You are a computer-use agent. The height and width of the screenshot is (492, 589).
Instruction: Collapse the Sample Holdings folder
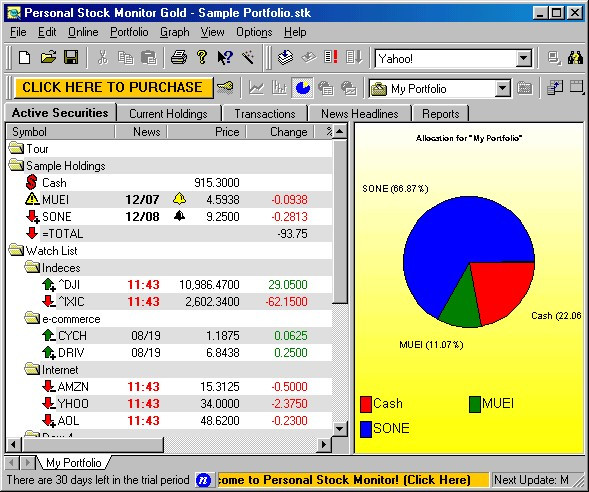[16, 165]
